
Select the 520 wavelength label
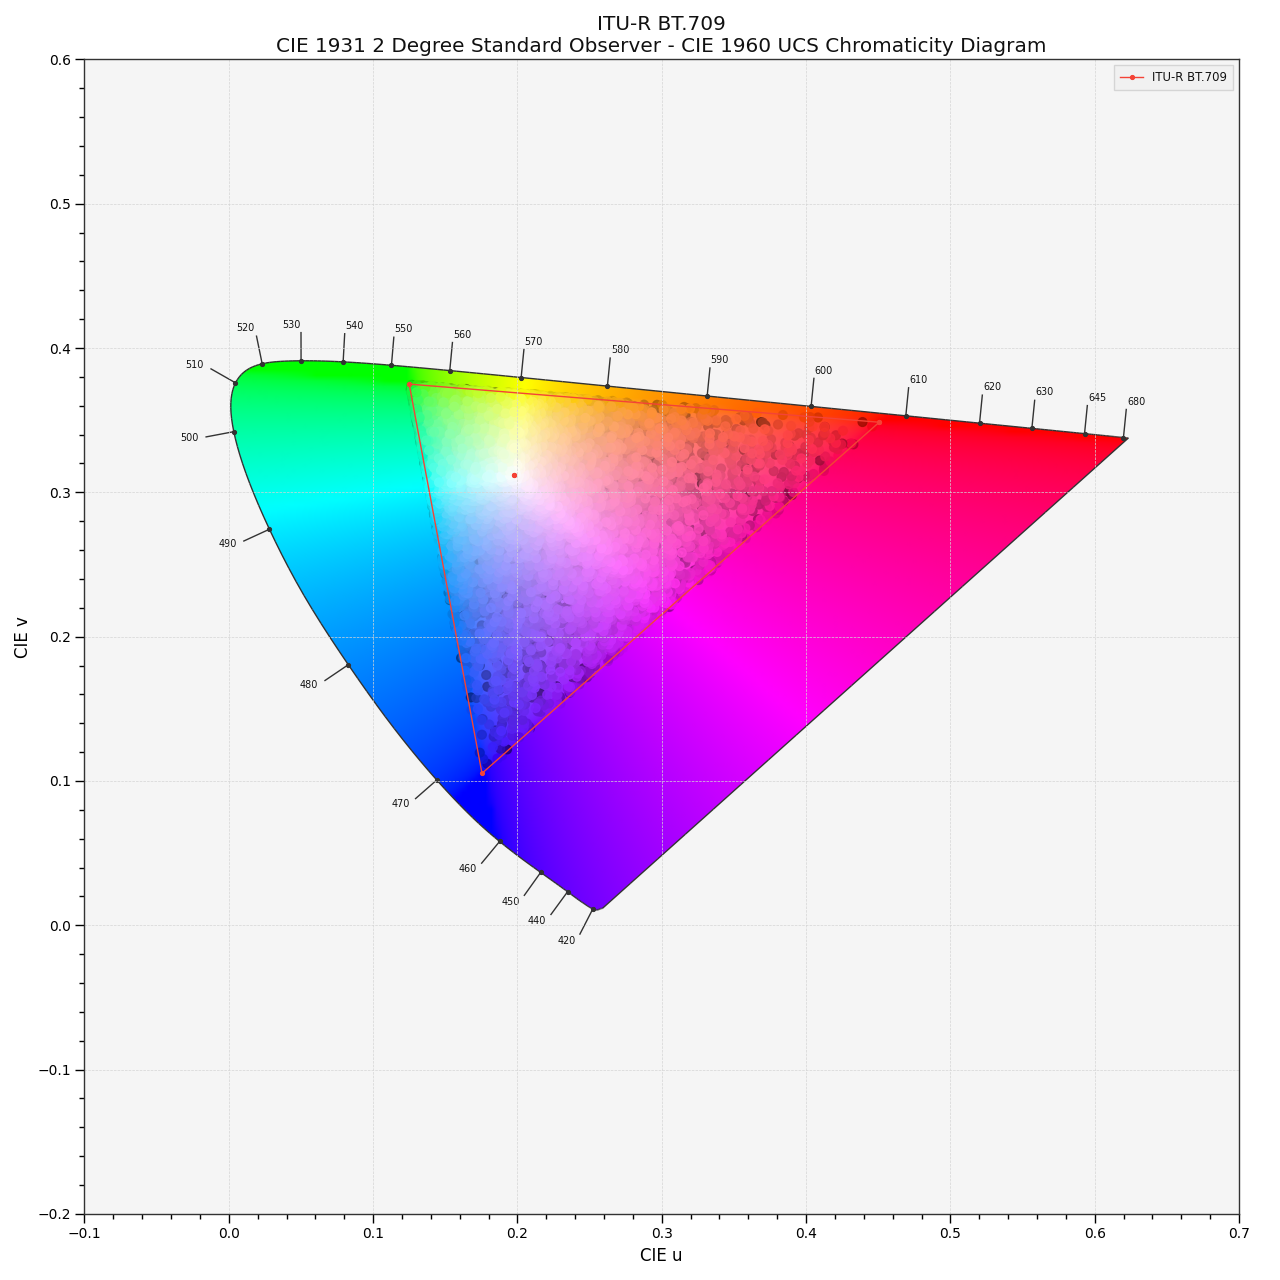click(x=245, y=328)
